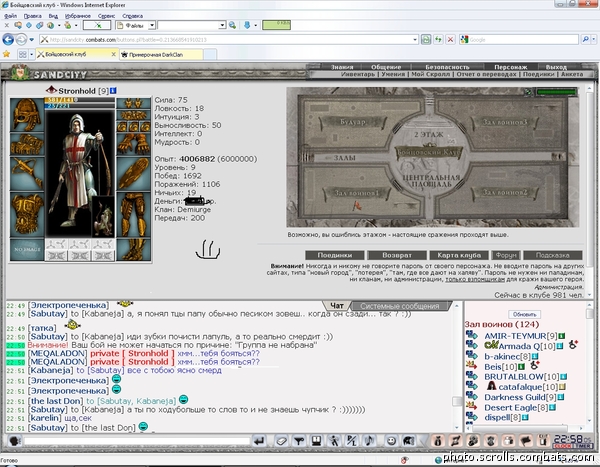
Task: Open dropdown arrow beside download icon
Action: (255, 25)
